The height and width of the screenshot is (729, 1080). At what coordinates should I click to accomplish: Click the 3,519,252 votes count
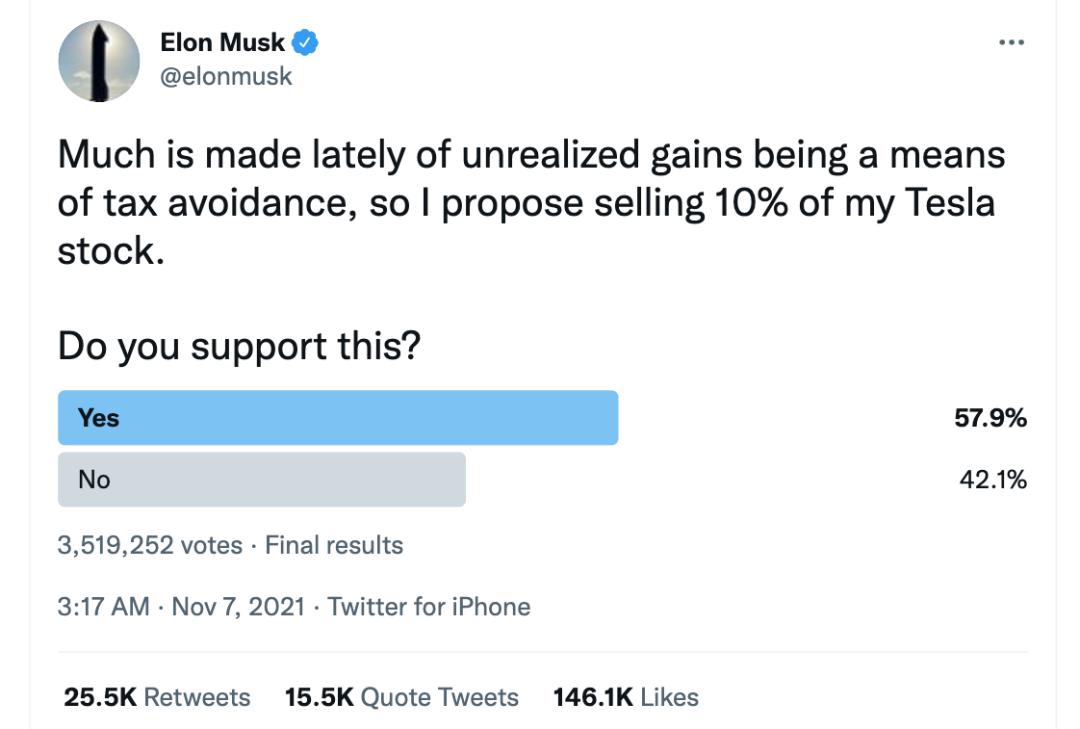pos(150,545)
